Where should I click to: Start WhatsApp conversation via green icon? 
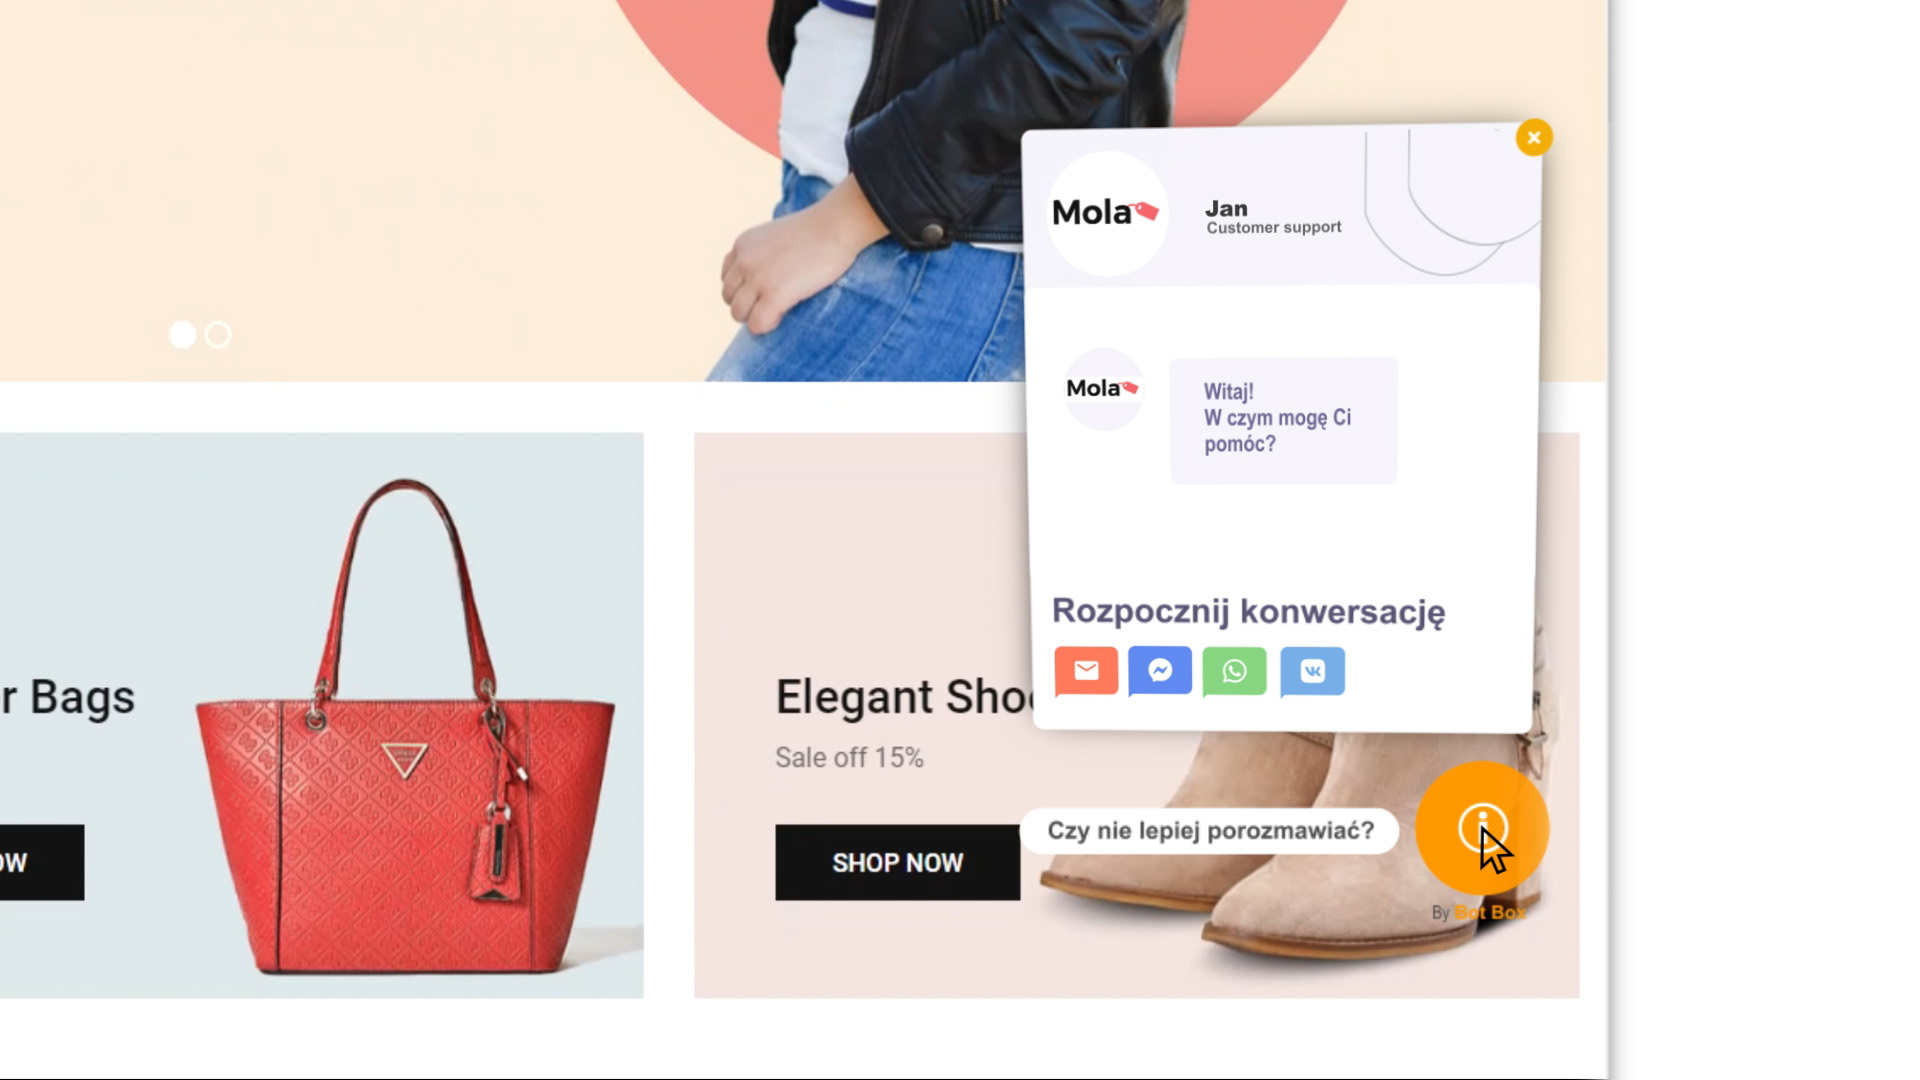(1234, 670)
